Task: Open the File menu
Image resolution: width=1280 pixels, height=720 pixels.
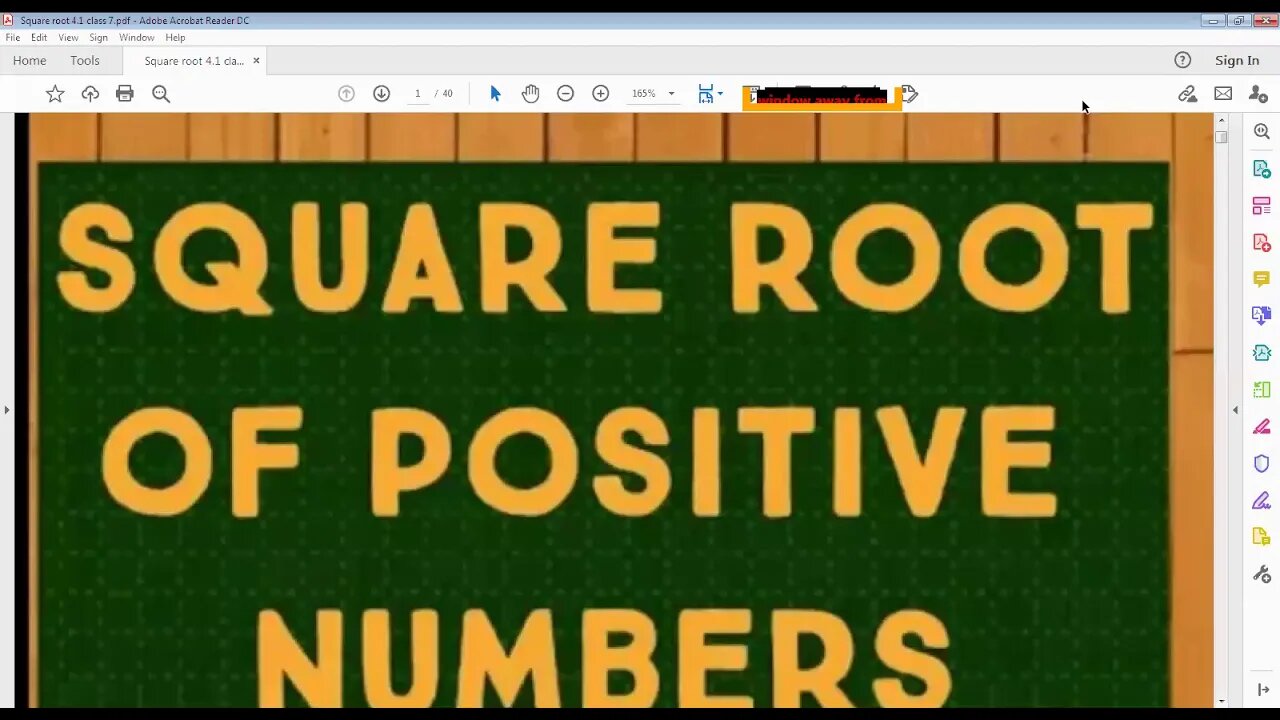Action: click(13, 37)
